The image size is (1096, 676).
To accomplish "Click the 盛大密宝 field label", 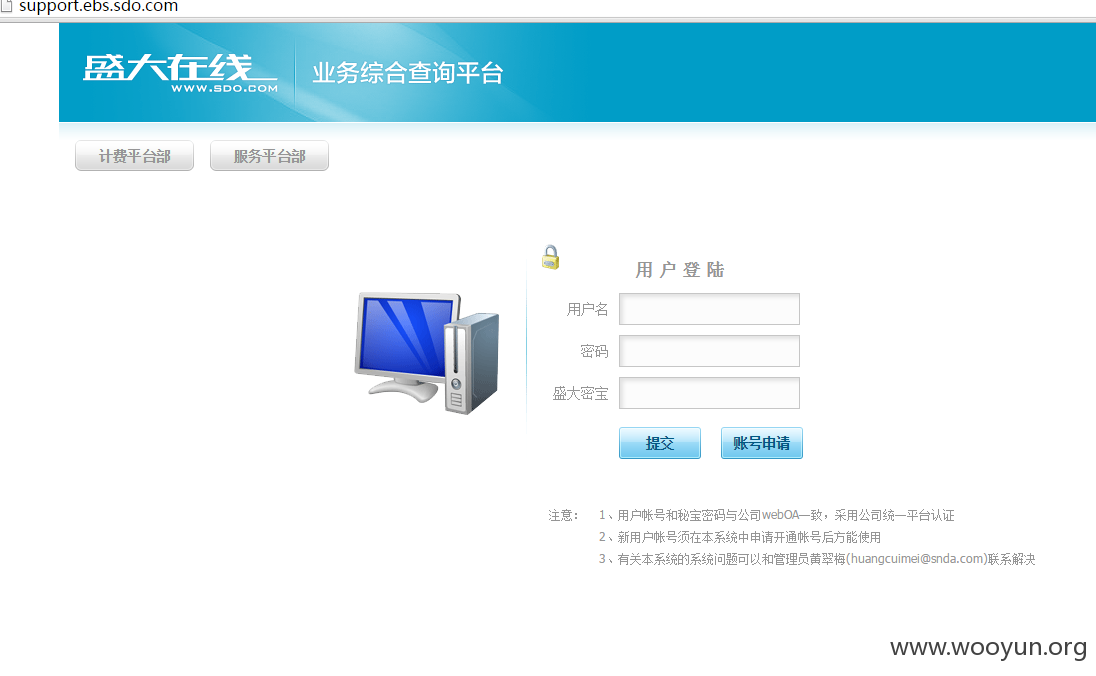I will pos(580,394).
